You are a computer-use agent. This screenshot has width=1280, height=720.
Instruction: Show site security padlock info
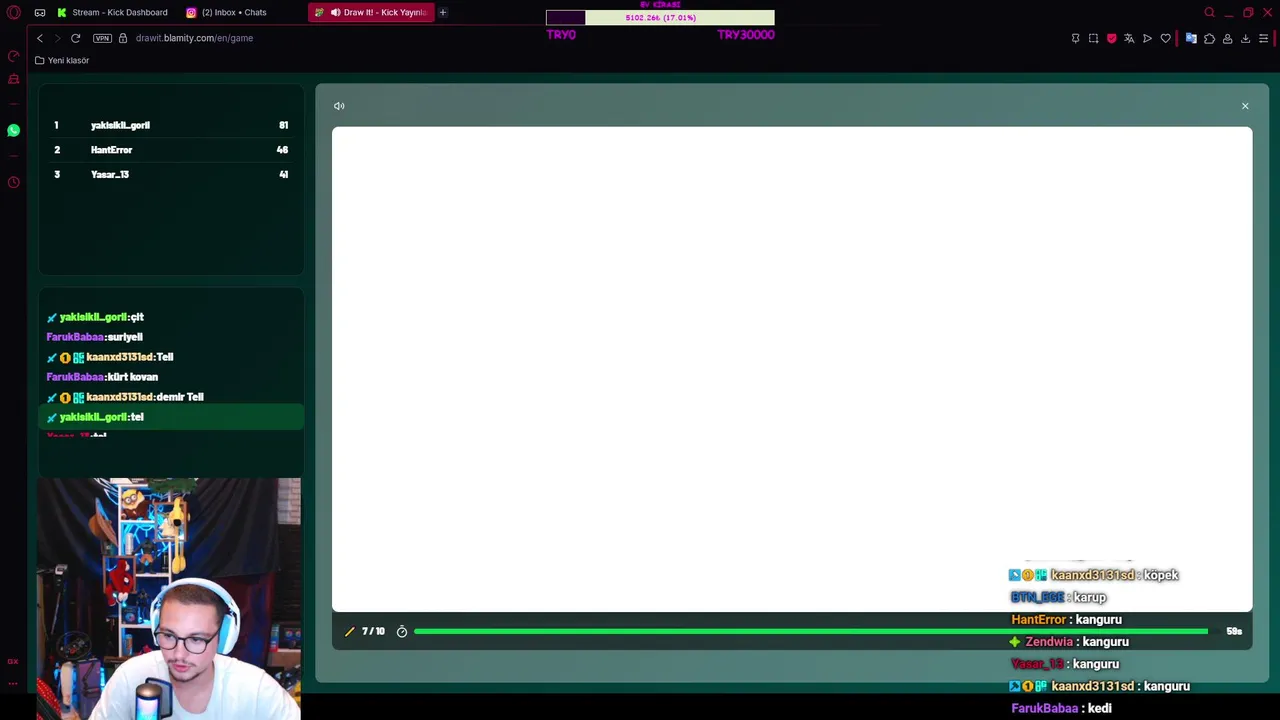click(123, 38)
